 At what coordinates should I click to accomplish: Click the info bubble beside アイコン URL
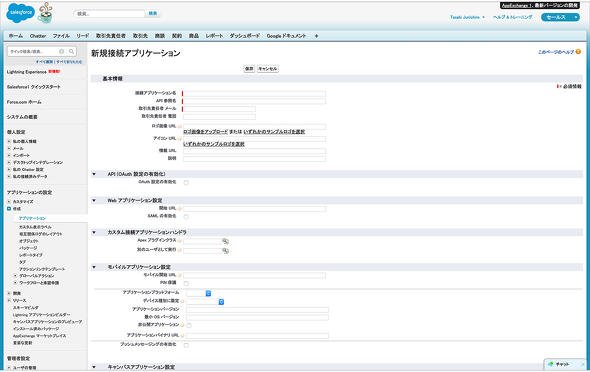(180, 139)
